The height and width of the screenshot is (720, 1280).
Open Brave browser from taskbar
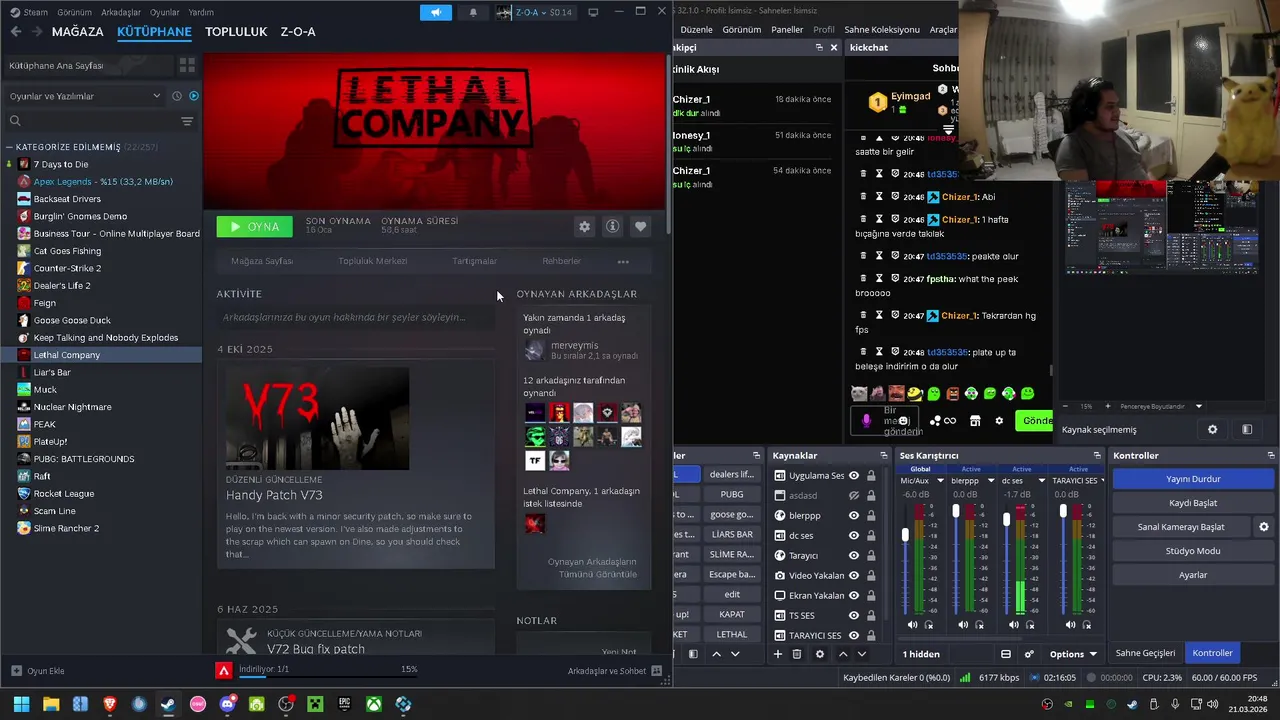click(110, 704)
